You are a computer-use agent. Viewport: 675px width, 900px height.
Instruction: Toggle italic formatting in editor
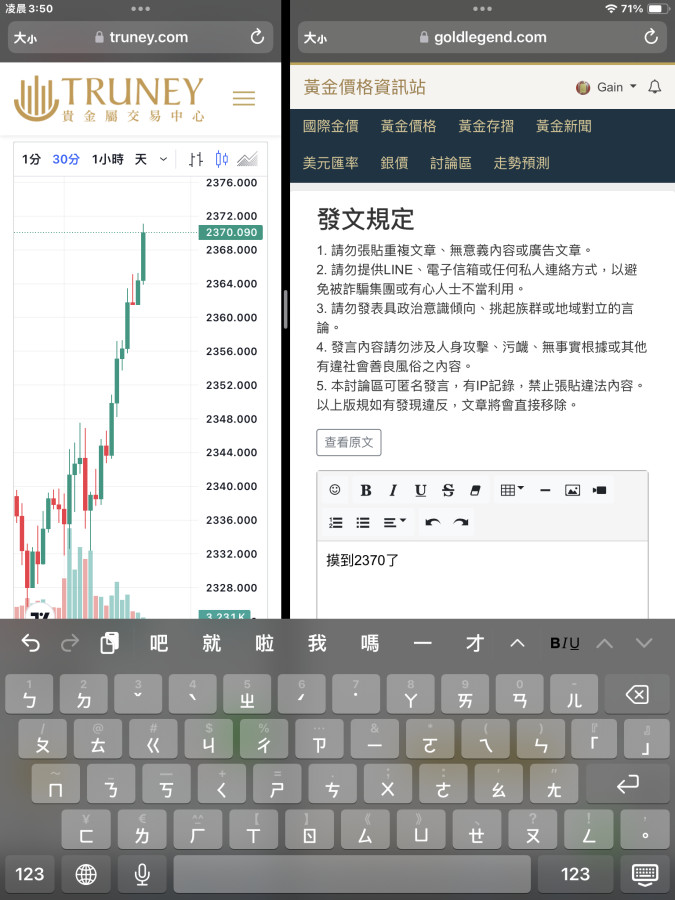(393, 490)
